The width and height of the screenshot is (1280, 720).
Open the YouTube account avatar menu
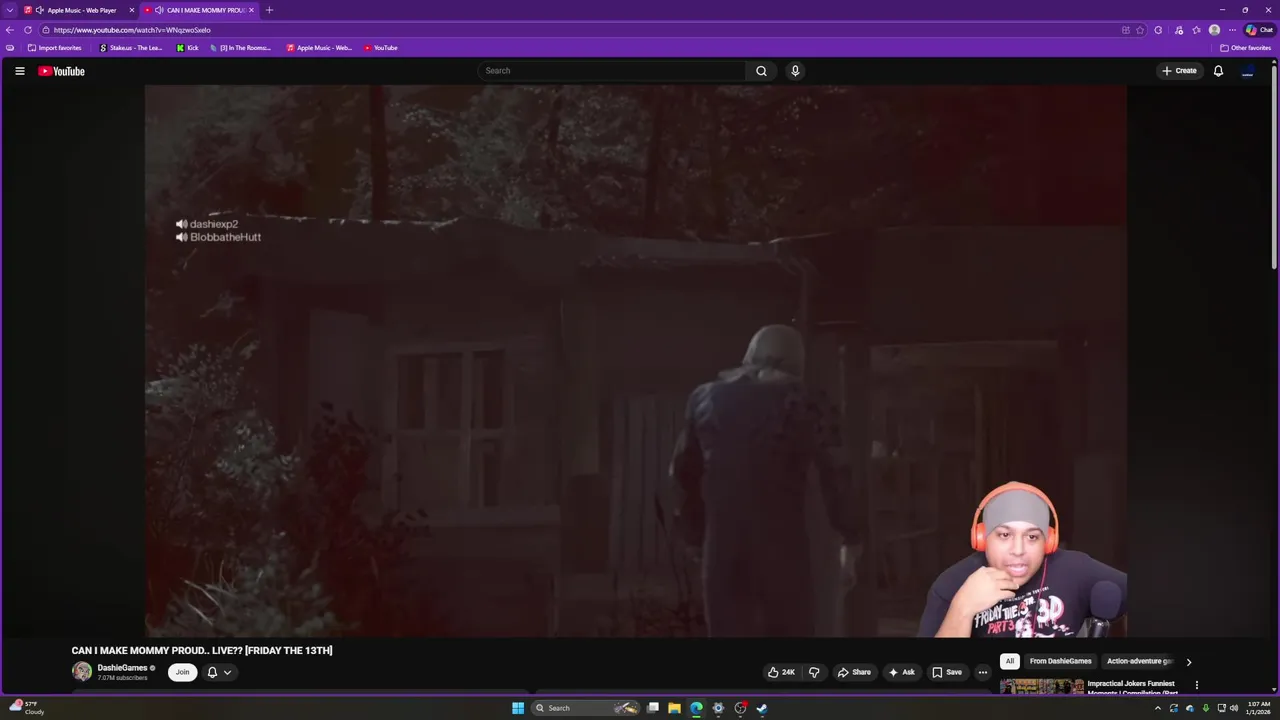(x=1247, y=71)
